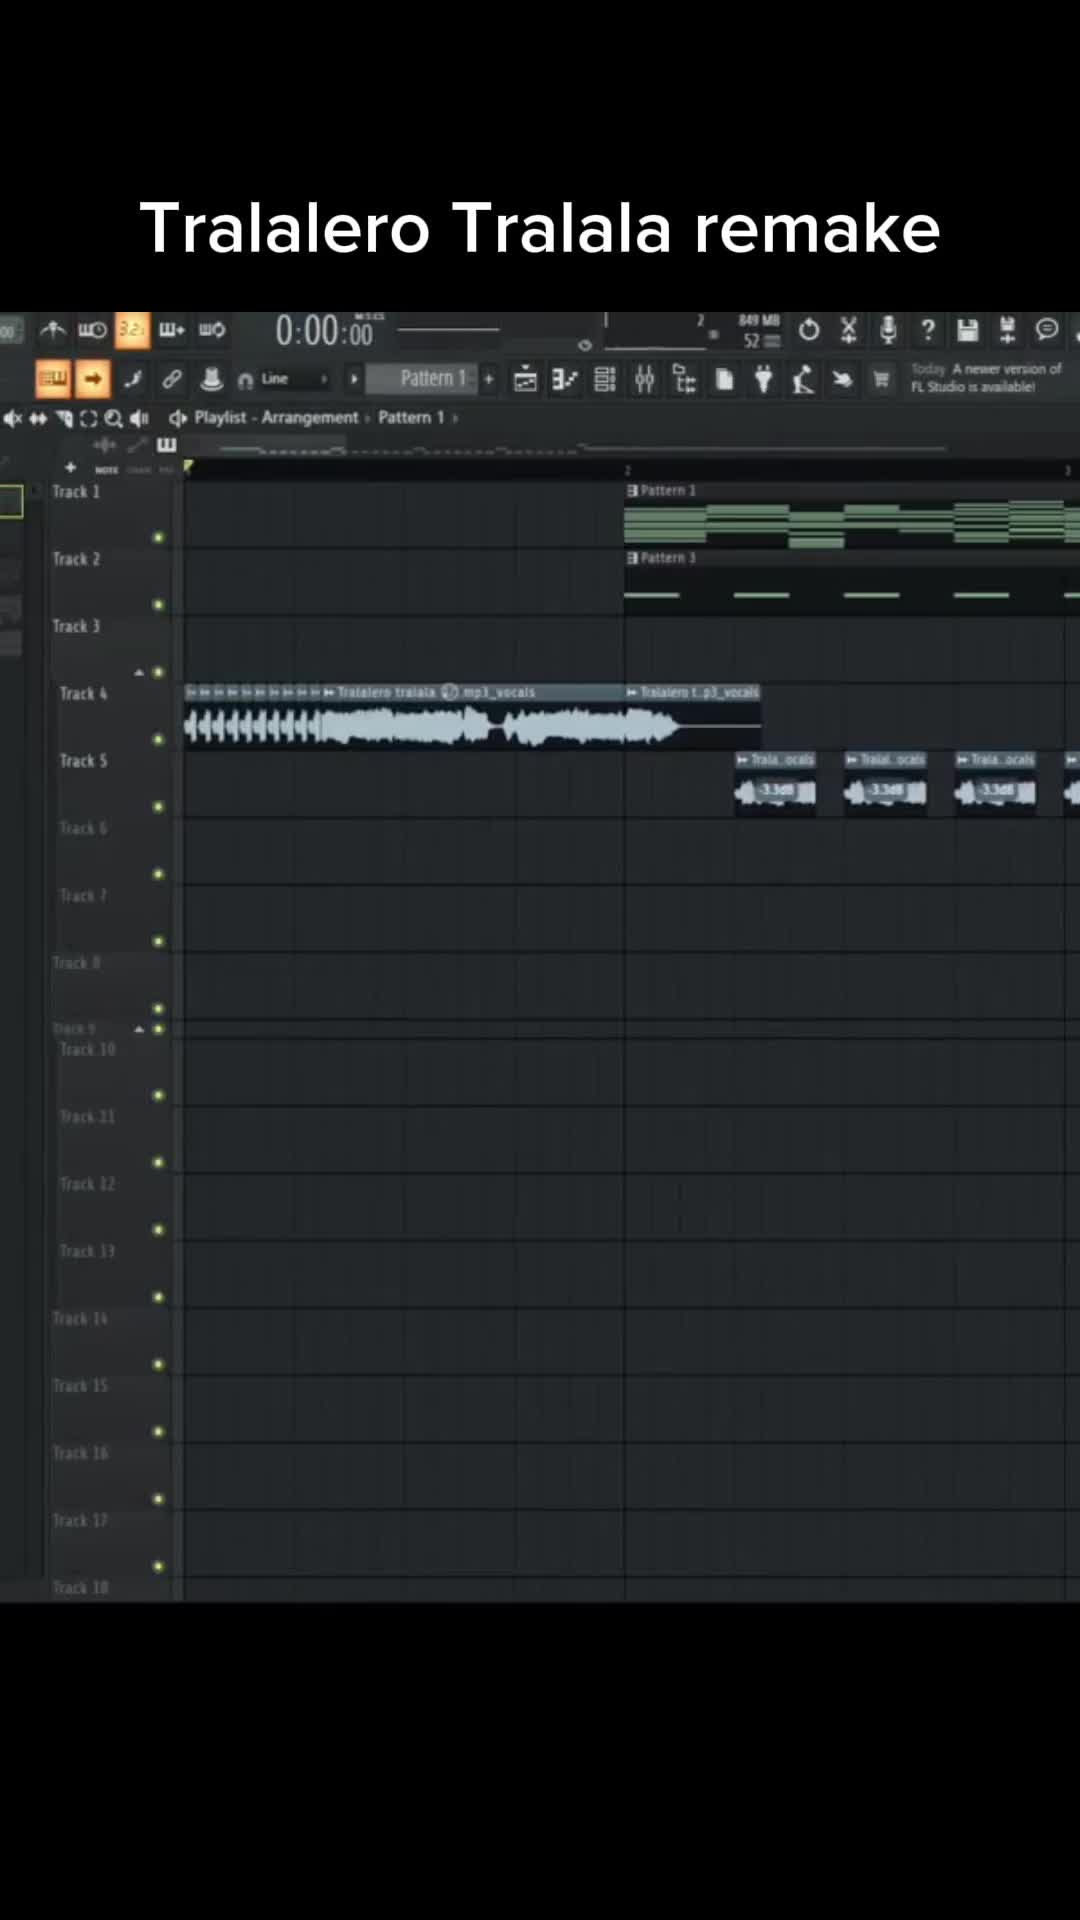Mute Track 5 with its green dot
Viewport: 1080px width, 1920px height.
158,807
